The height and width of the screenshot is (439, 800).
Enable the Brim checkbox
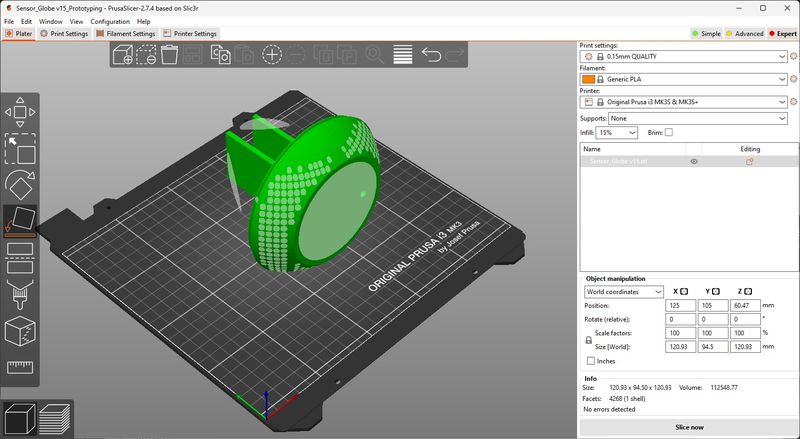pyautogui.click(x=669, y=132)
